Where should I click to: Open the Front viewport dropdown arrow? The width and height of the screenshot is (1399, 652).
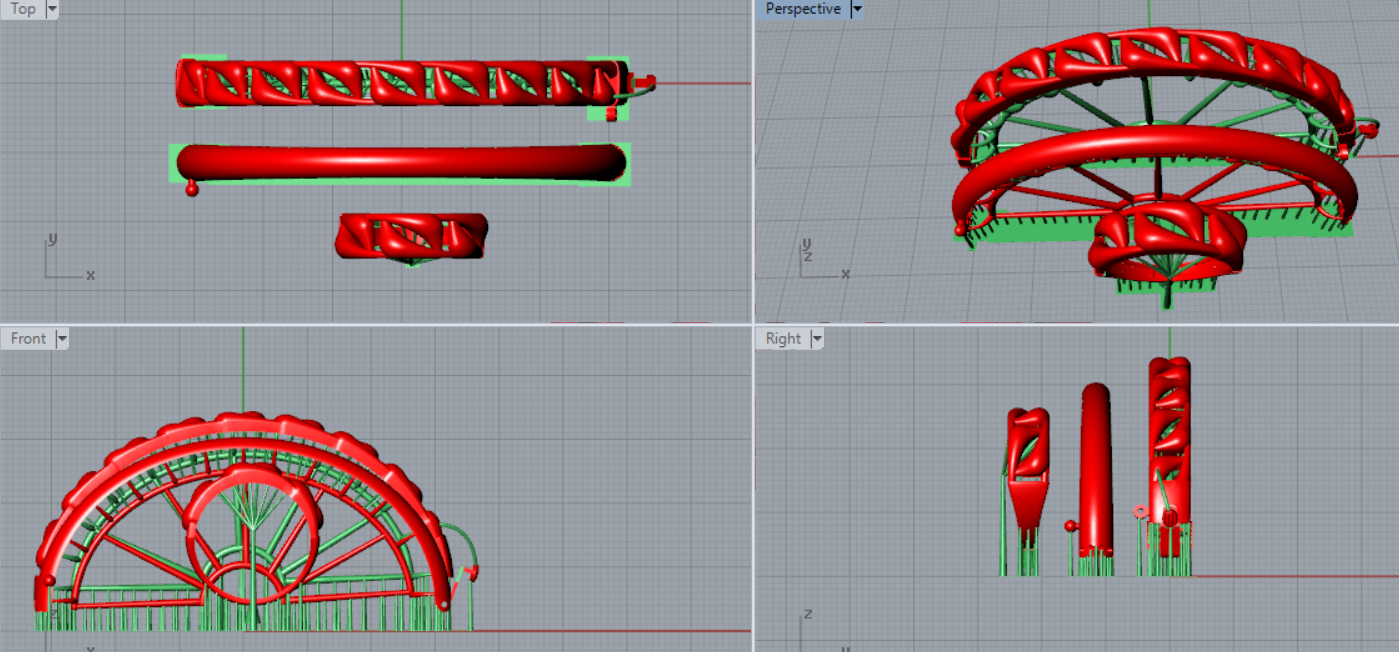tap(62, 339)
